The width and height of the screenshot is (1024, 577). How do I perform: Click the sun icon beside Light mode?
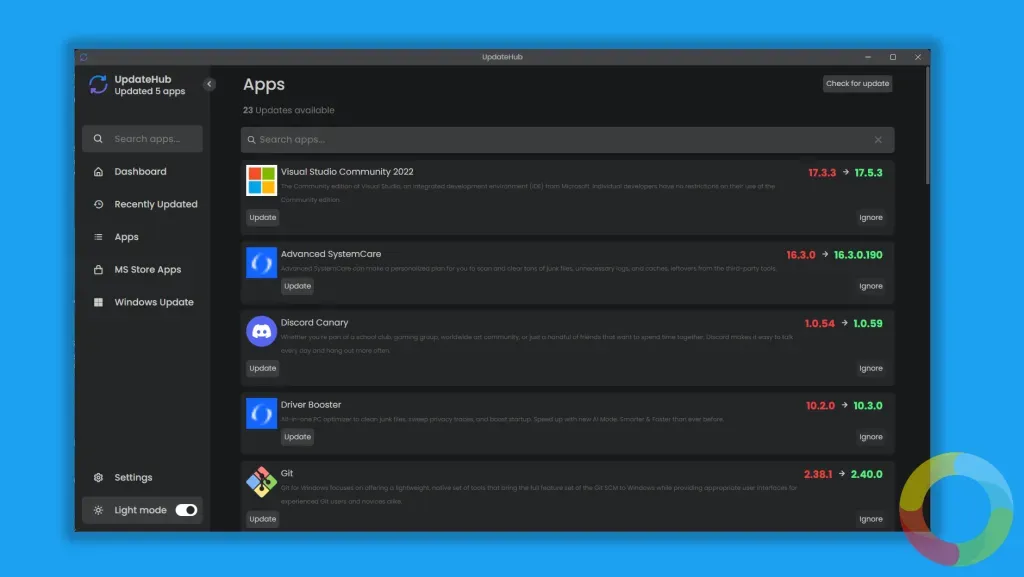click(98, 510)
